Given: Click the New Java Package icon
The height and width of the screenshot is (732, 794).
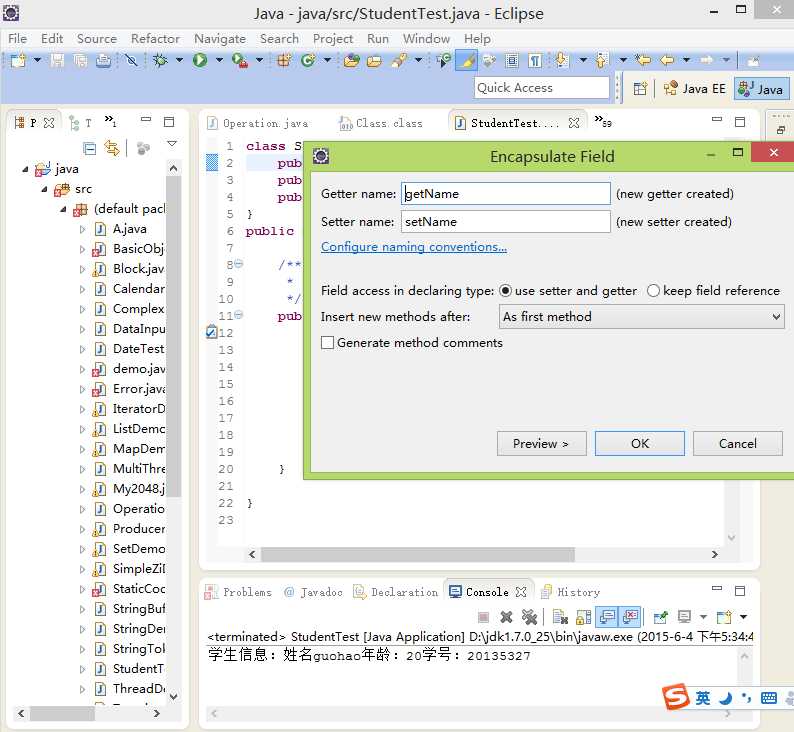Looking at the screenshot, I should 284,61.
